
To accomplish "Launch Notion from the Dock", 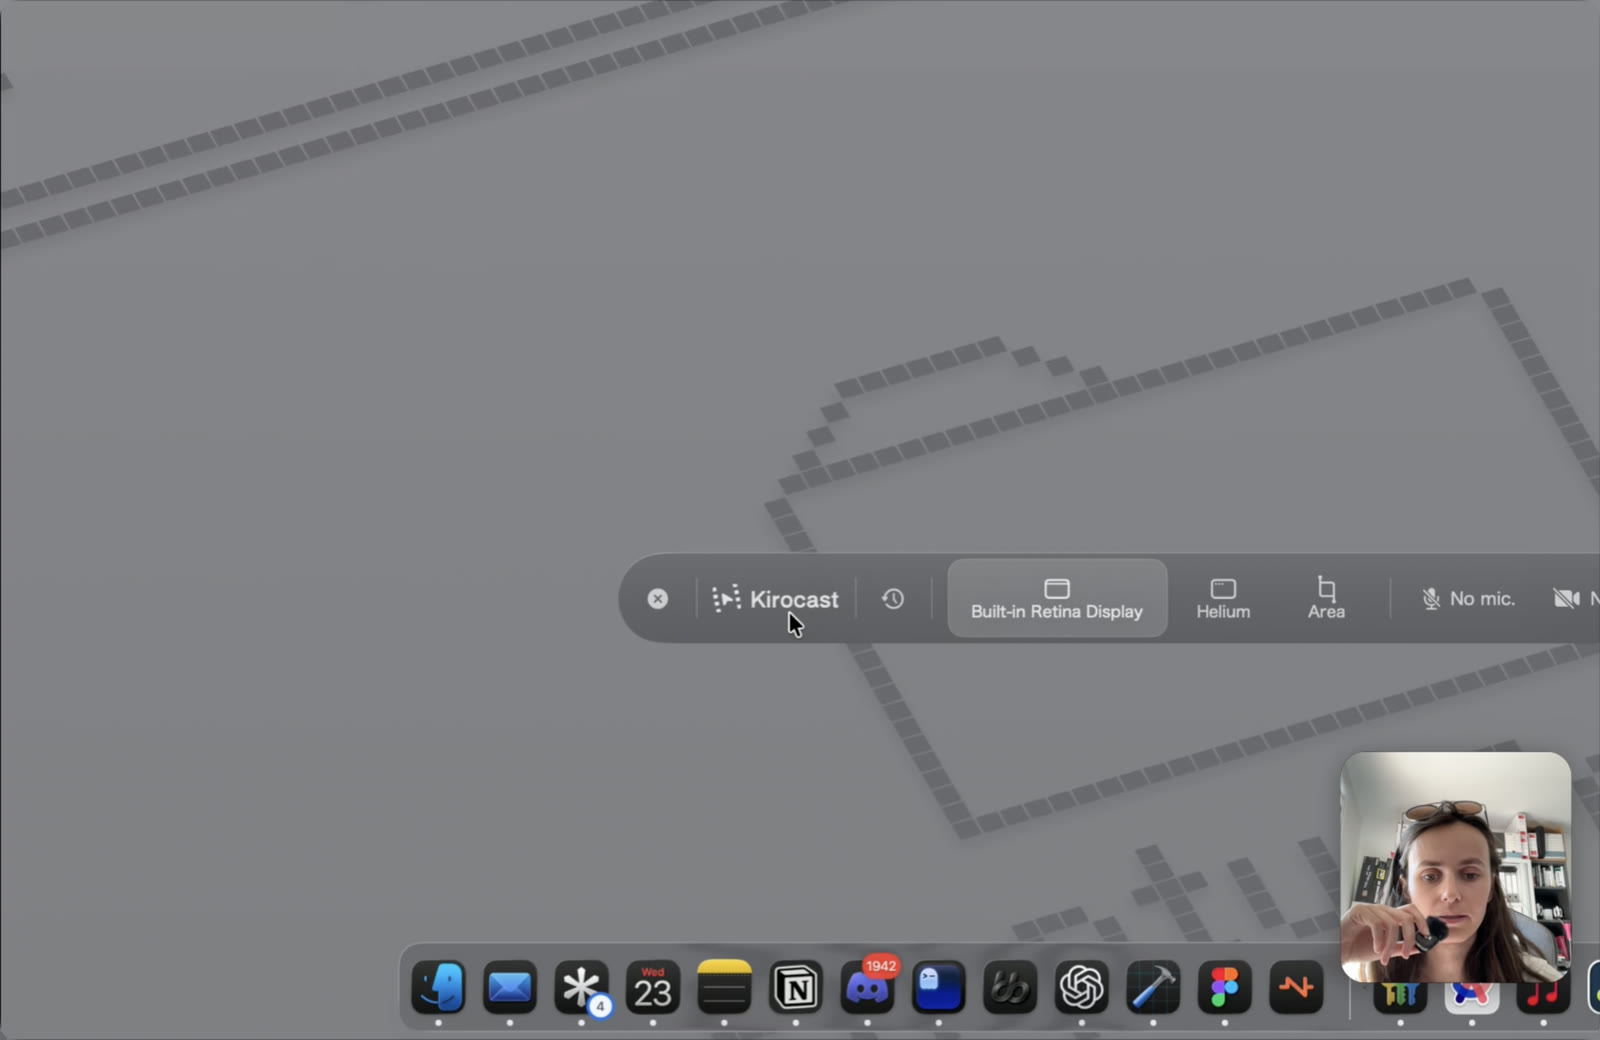I will [796, 987].
